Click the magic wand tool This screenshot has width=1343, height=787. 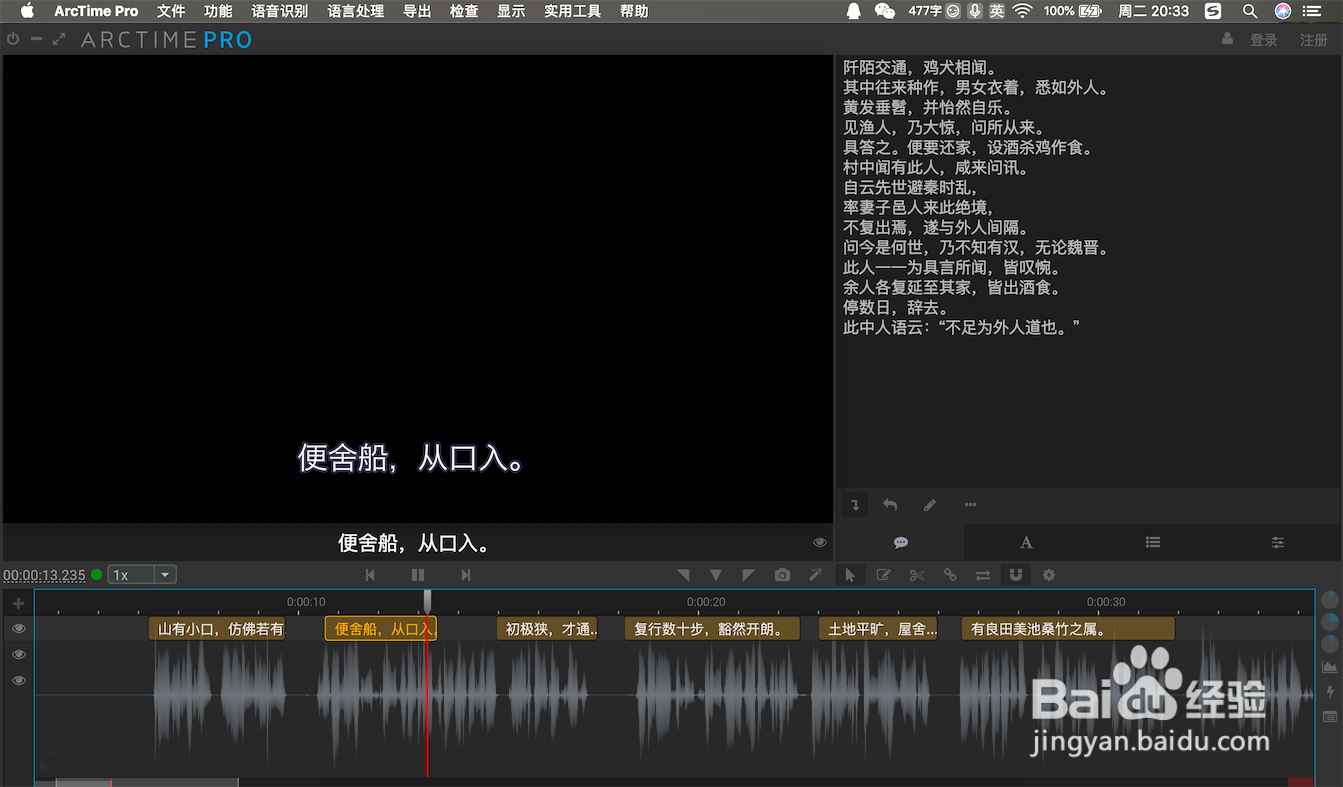(815, 575)
